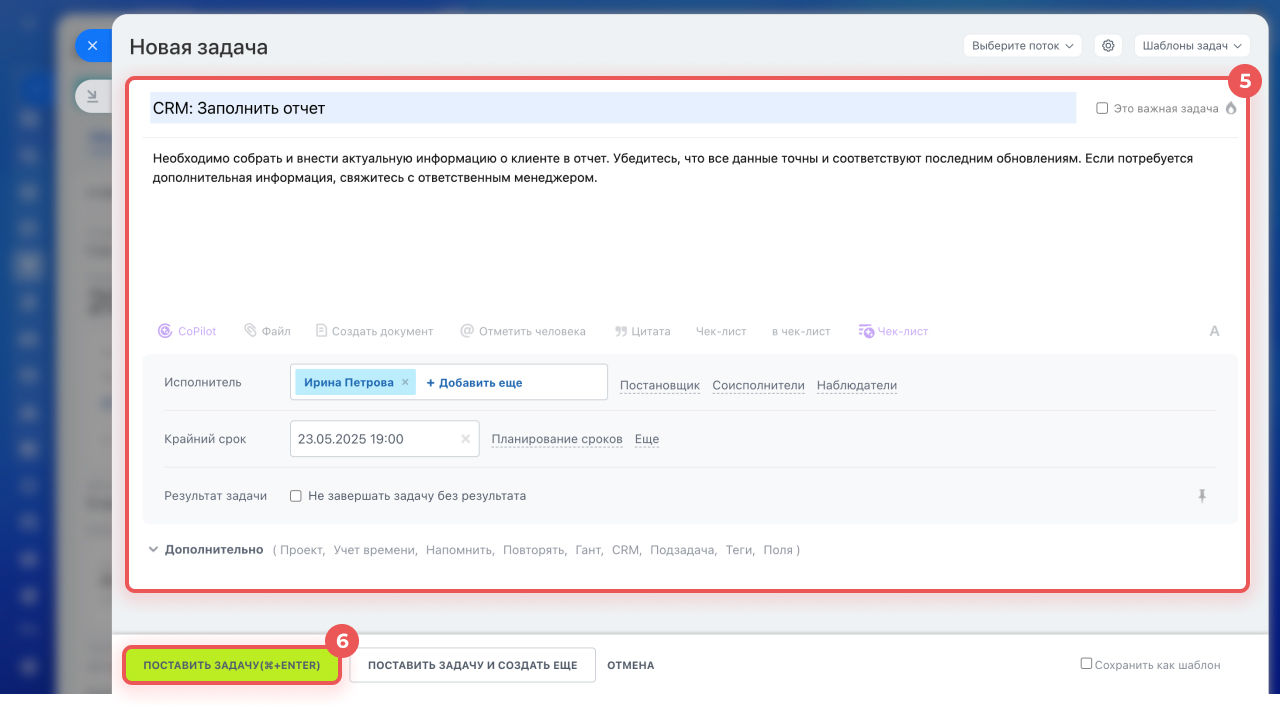This screenshot has height=709, width=1280.
Task: Click Отмена to cancel
Action: tap(631, 665)
